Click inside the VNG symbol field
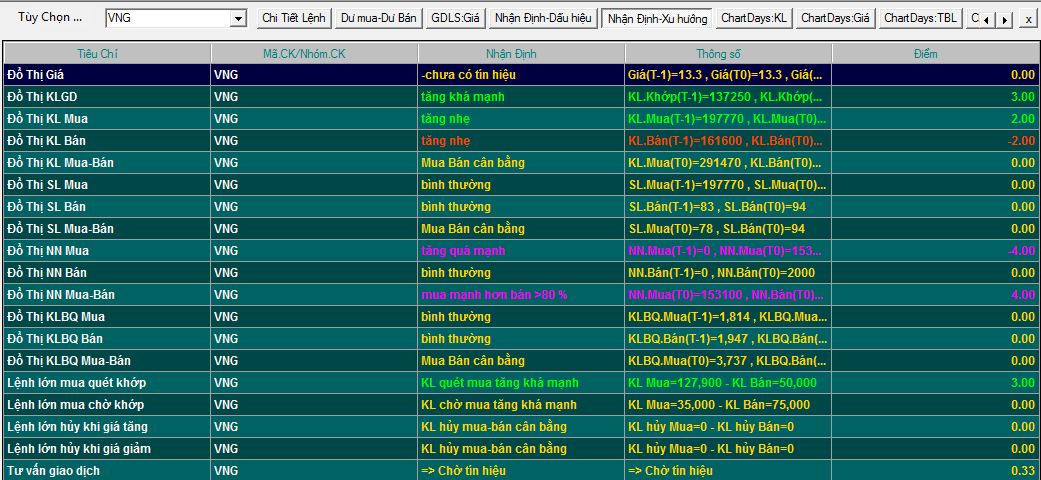 click(168, 19)
